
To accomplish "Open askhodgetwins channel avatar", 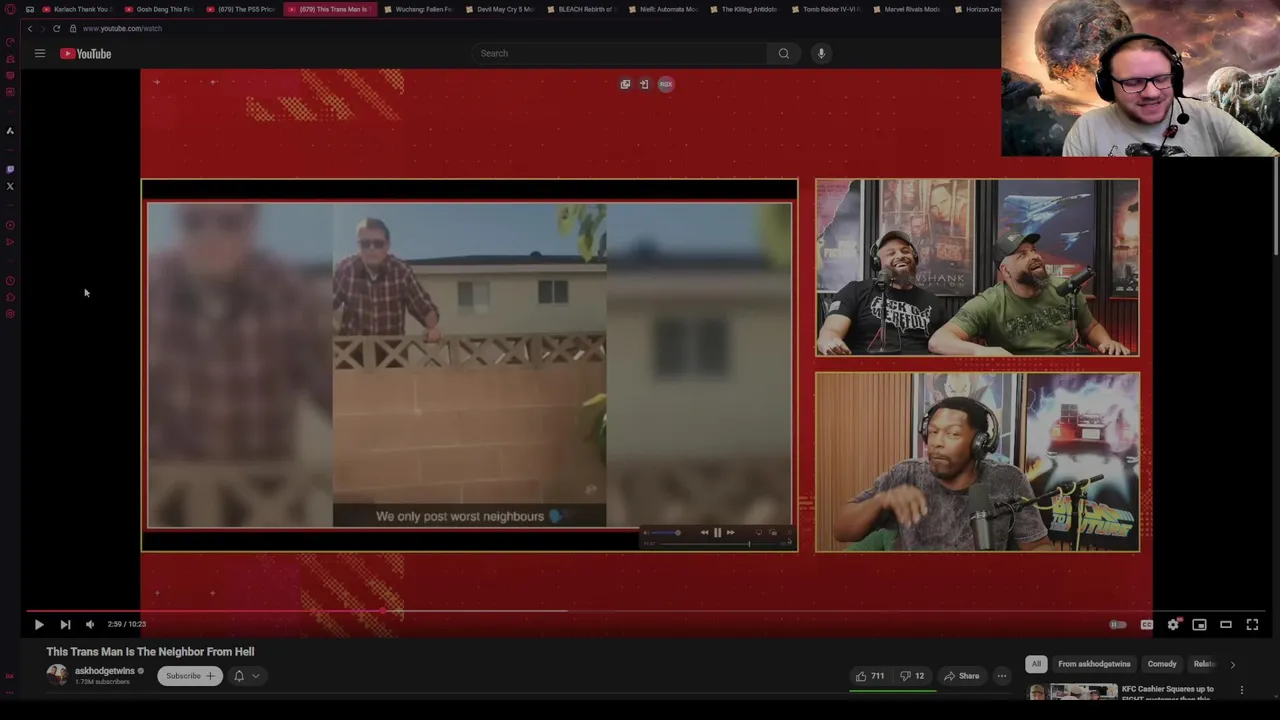I will pyautogui.click(x=57, y=676).
